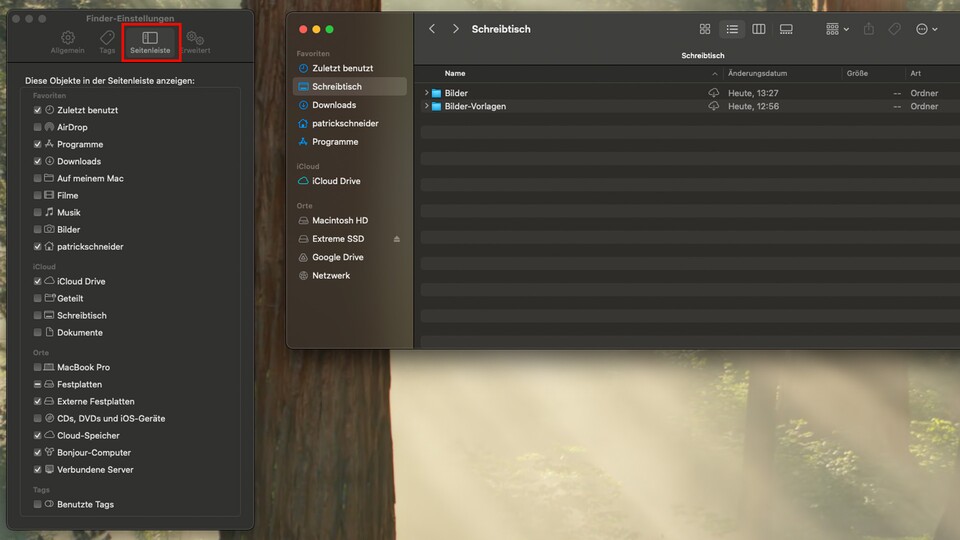Image resolution: width=960 pixels, height=540 pixels.
Task: Open iCloud Drive in Finder sidebar
Action: click(x=336, y=181)
